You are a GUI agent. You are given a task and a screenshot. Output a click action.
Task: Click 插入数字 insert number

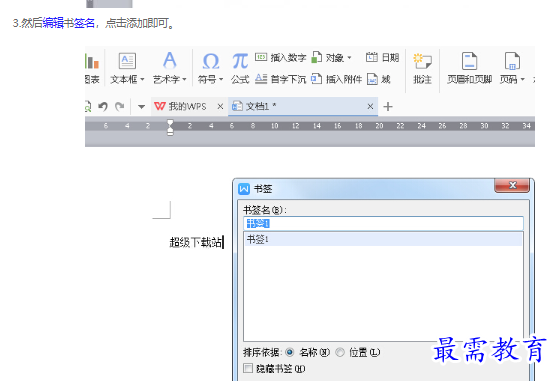pos(280,57)
